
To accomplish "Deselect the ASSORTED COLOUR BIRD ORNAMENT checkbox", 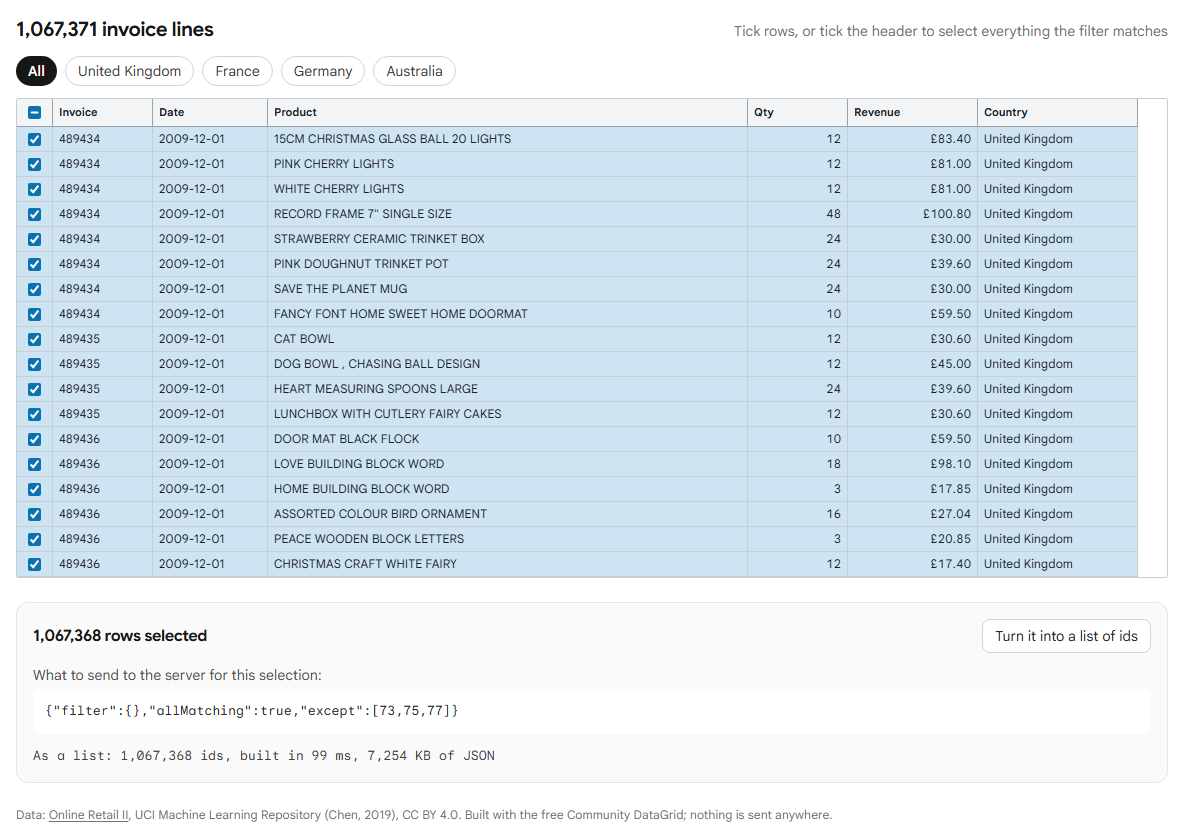I will tap(35, 513).
